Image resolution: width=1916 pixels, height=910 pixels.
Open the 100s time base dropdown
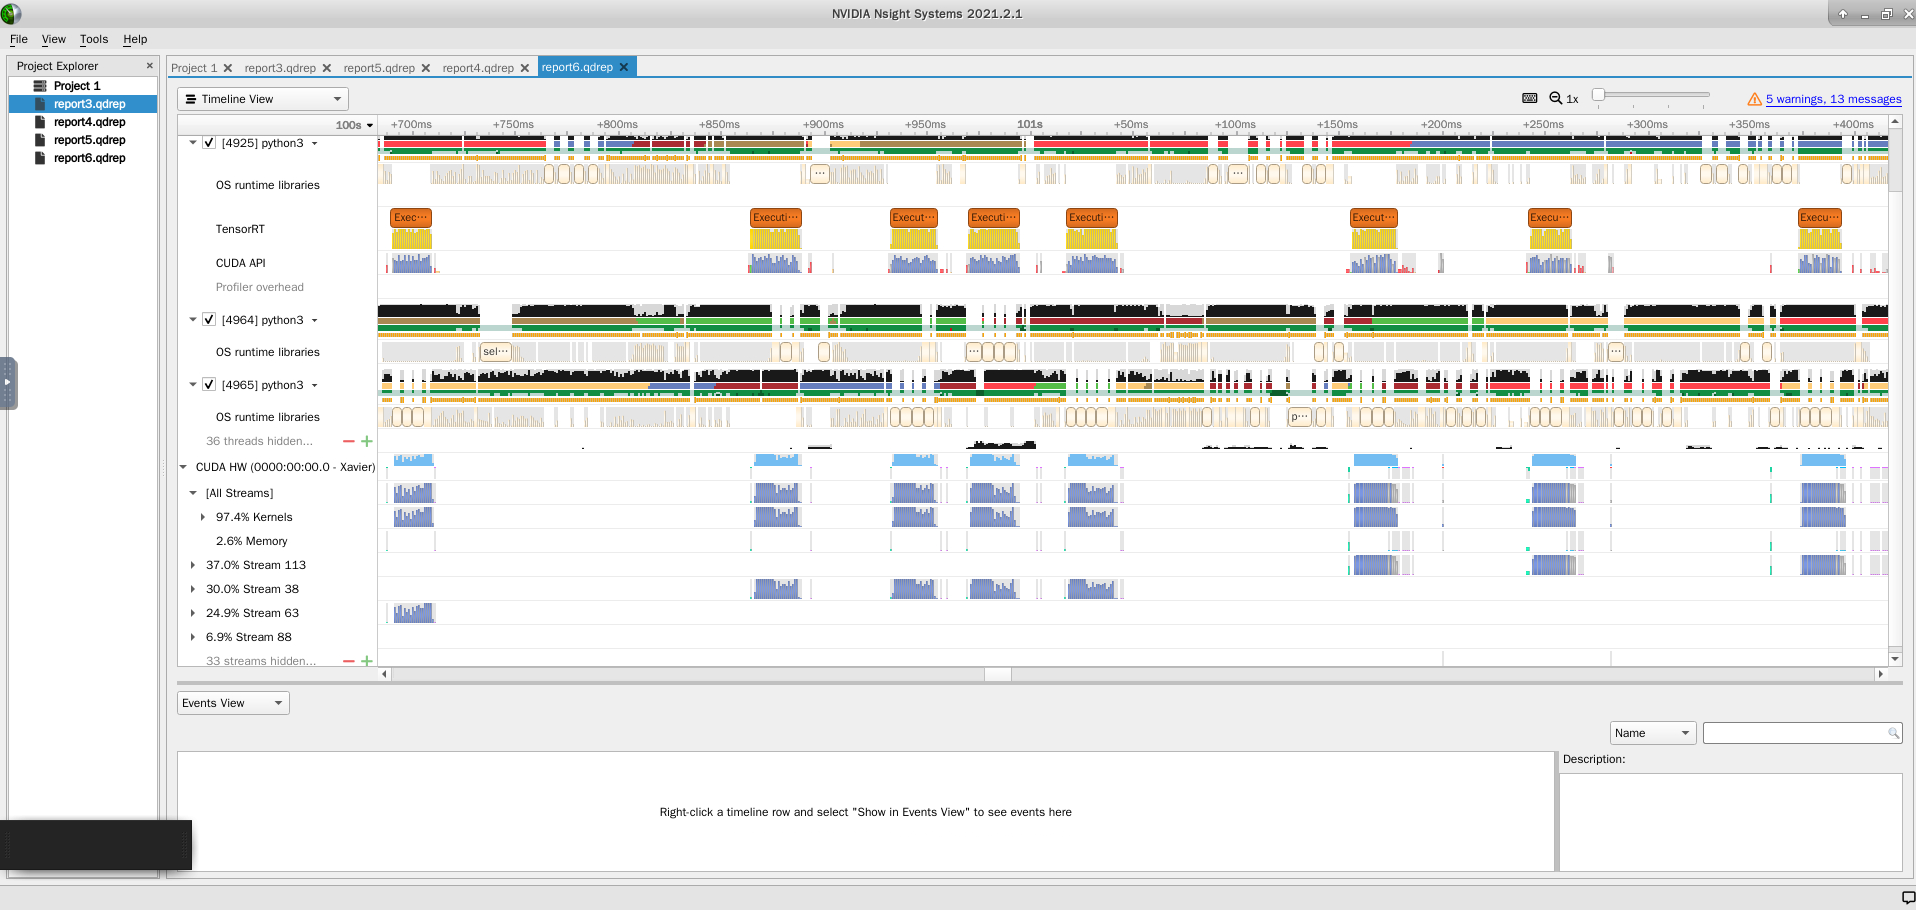[x=354, y=125]
